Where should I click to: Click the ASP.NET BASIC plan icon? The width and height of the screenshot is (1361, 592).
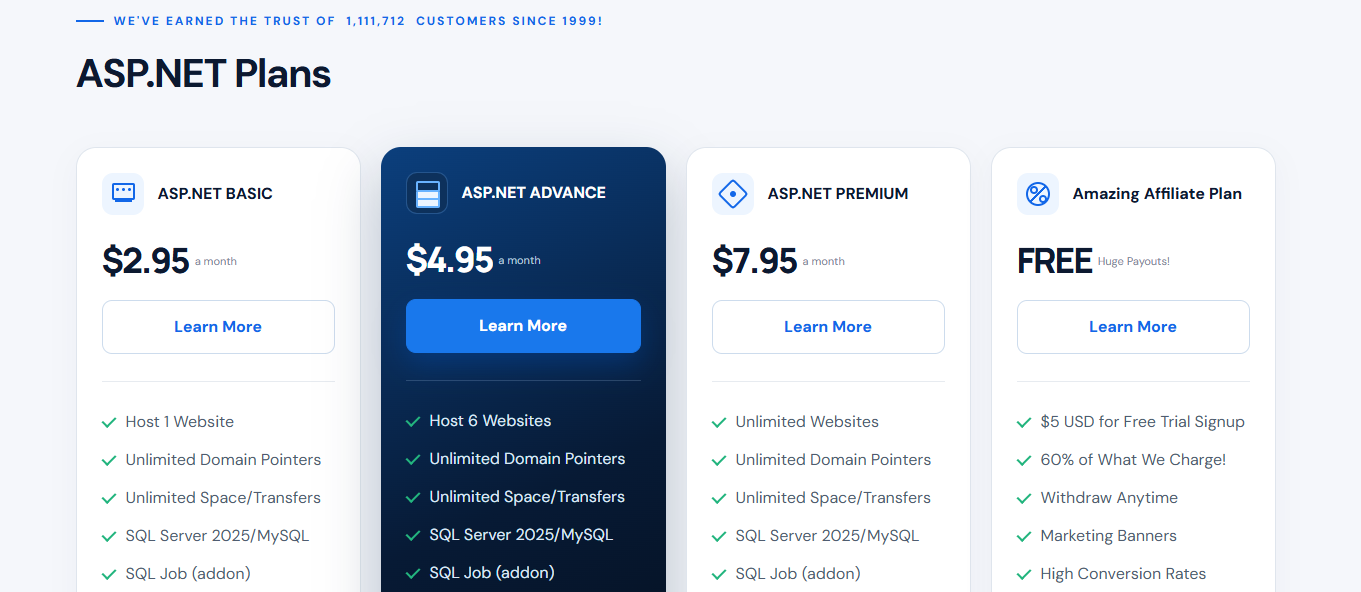123,194
